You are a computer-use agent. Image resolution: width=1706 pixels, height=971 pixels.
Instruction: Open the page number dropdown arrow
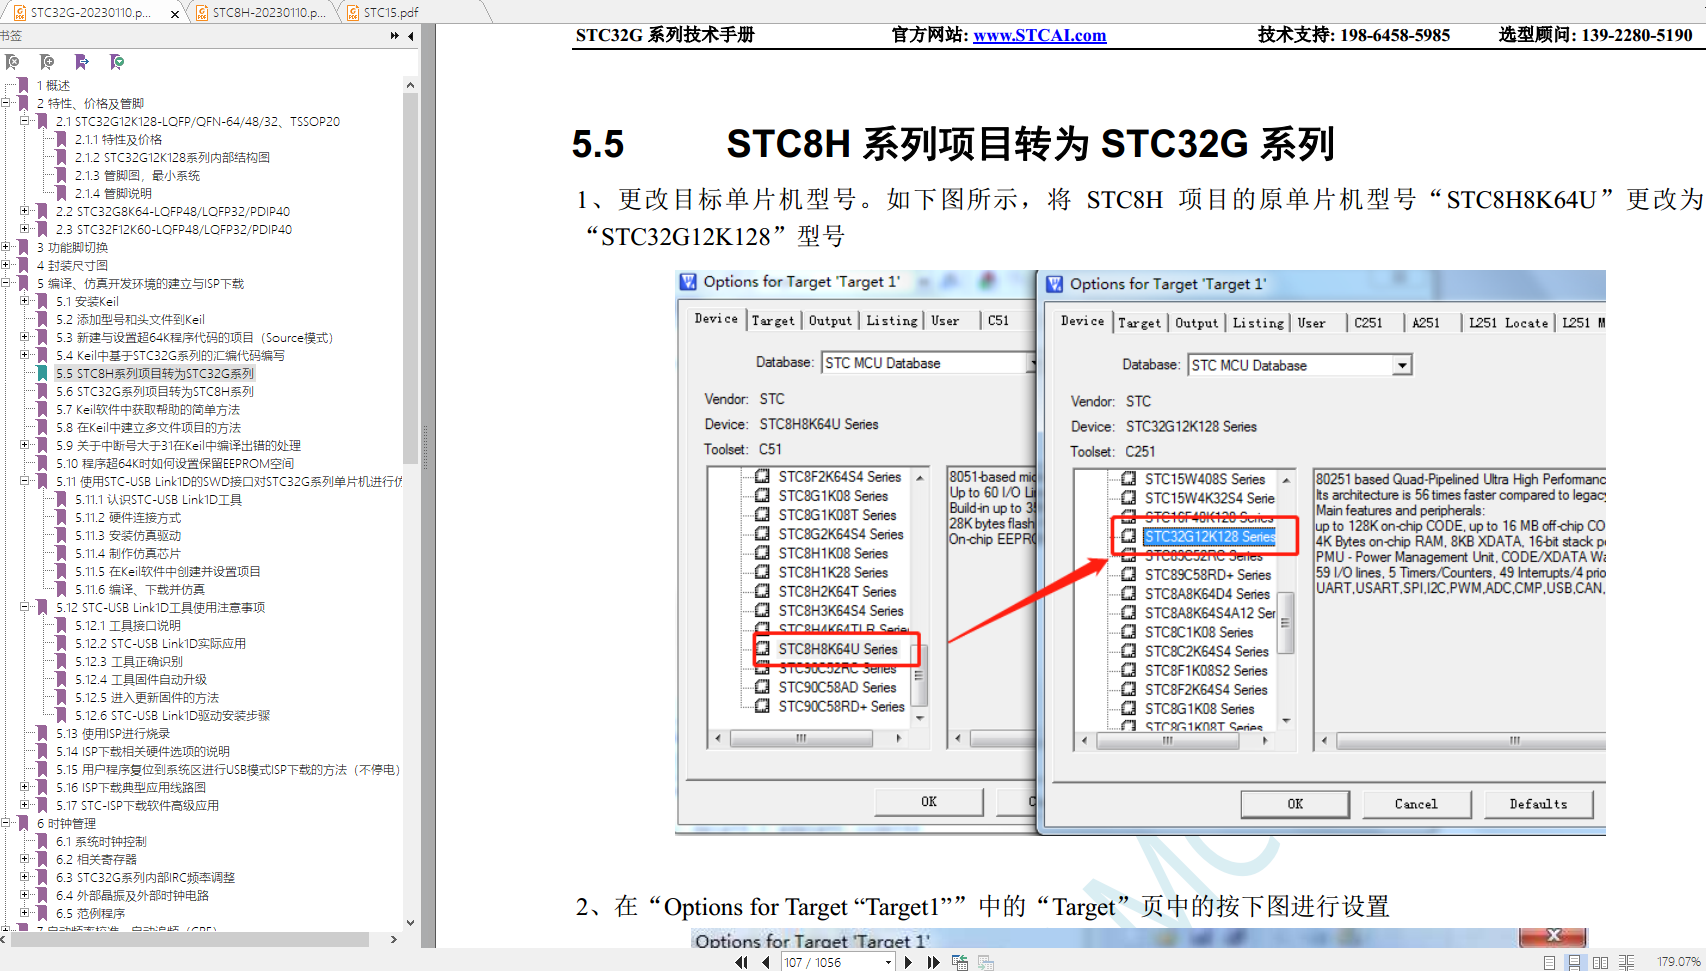888,962
